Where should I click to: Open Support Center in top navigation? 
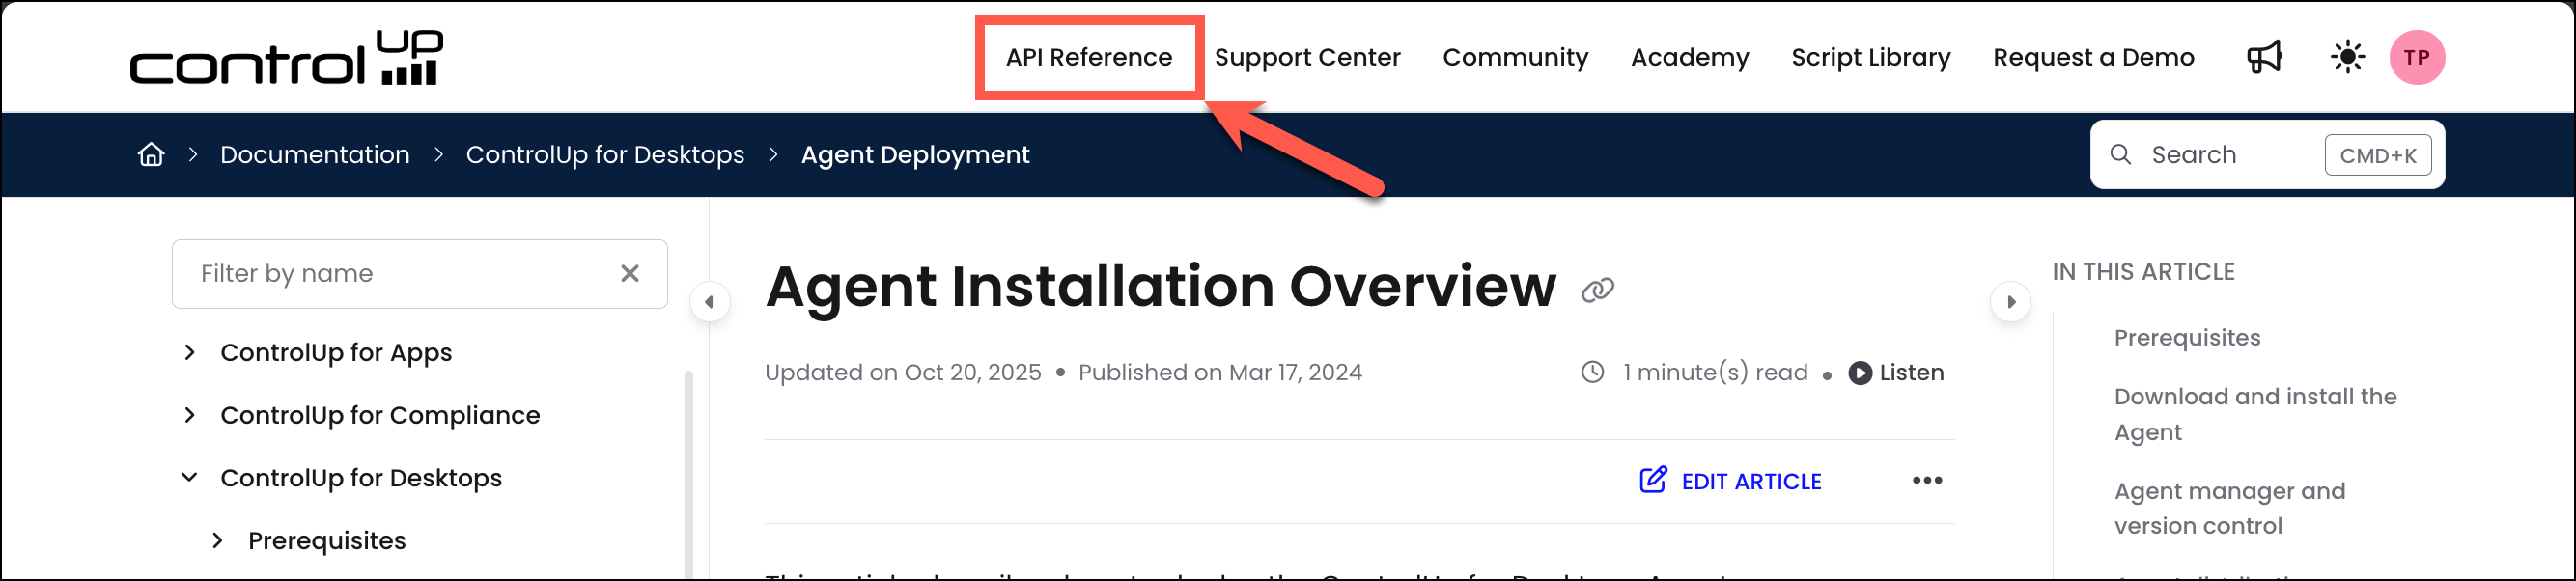[1307, 58]
